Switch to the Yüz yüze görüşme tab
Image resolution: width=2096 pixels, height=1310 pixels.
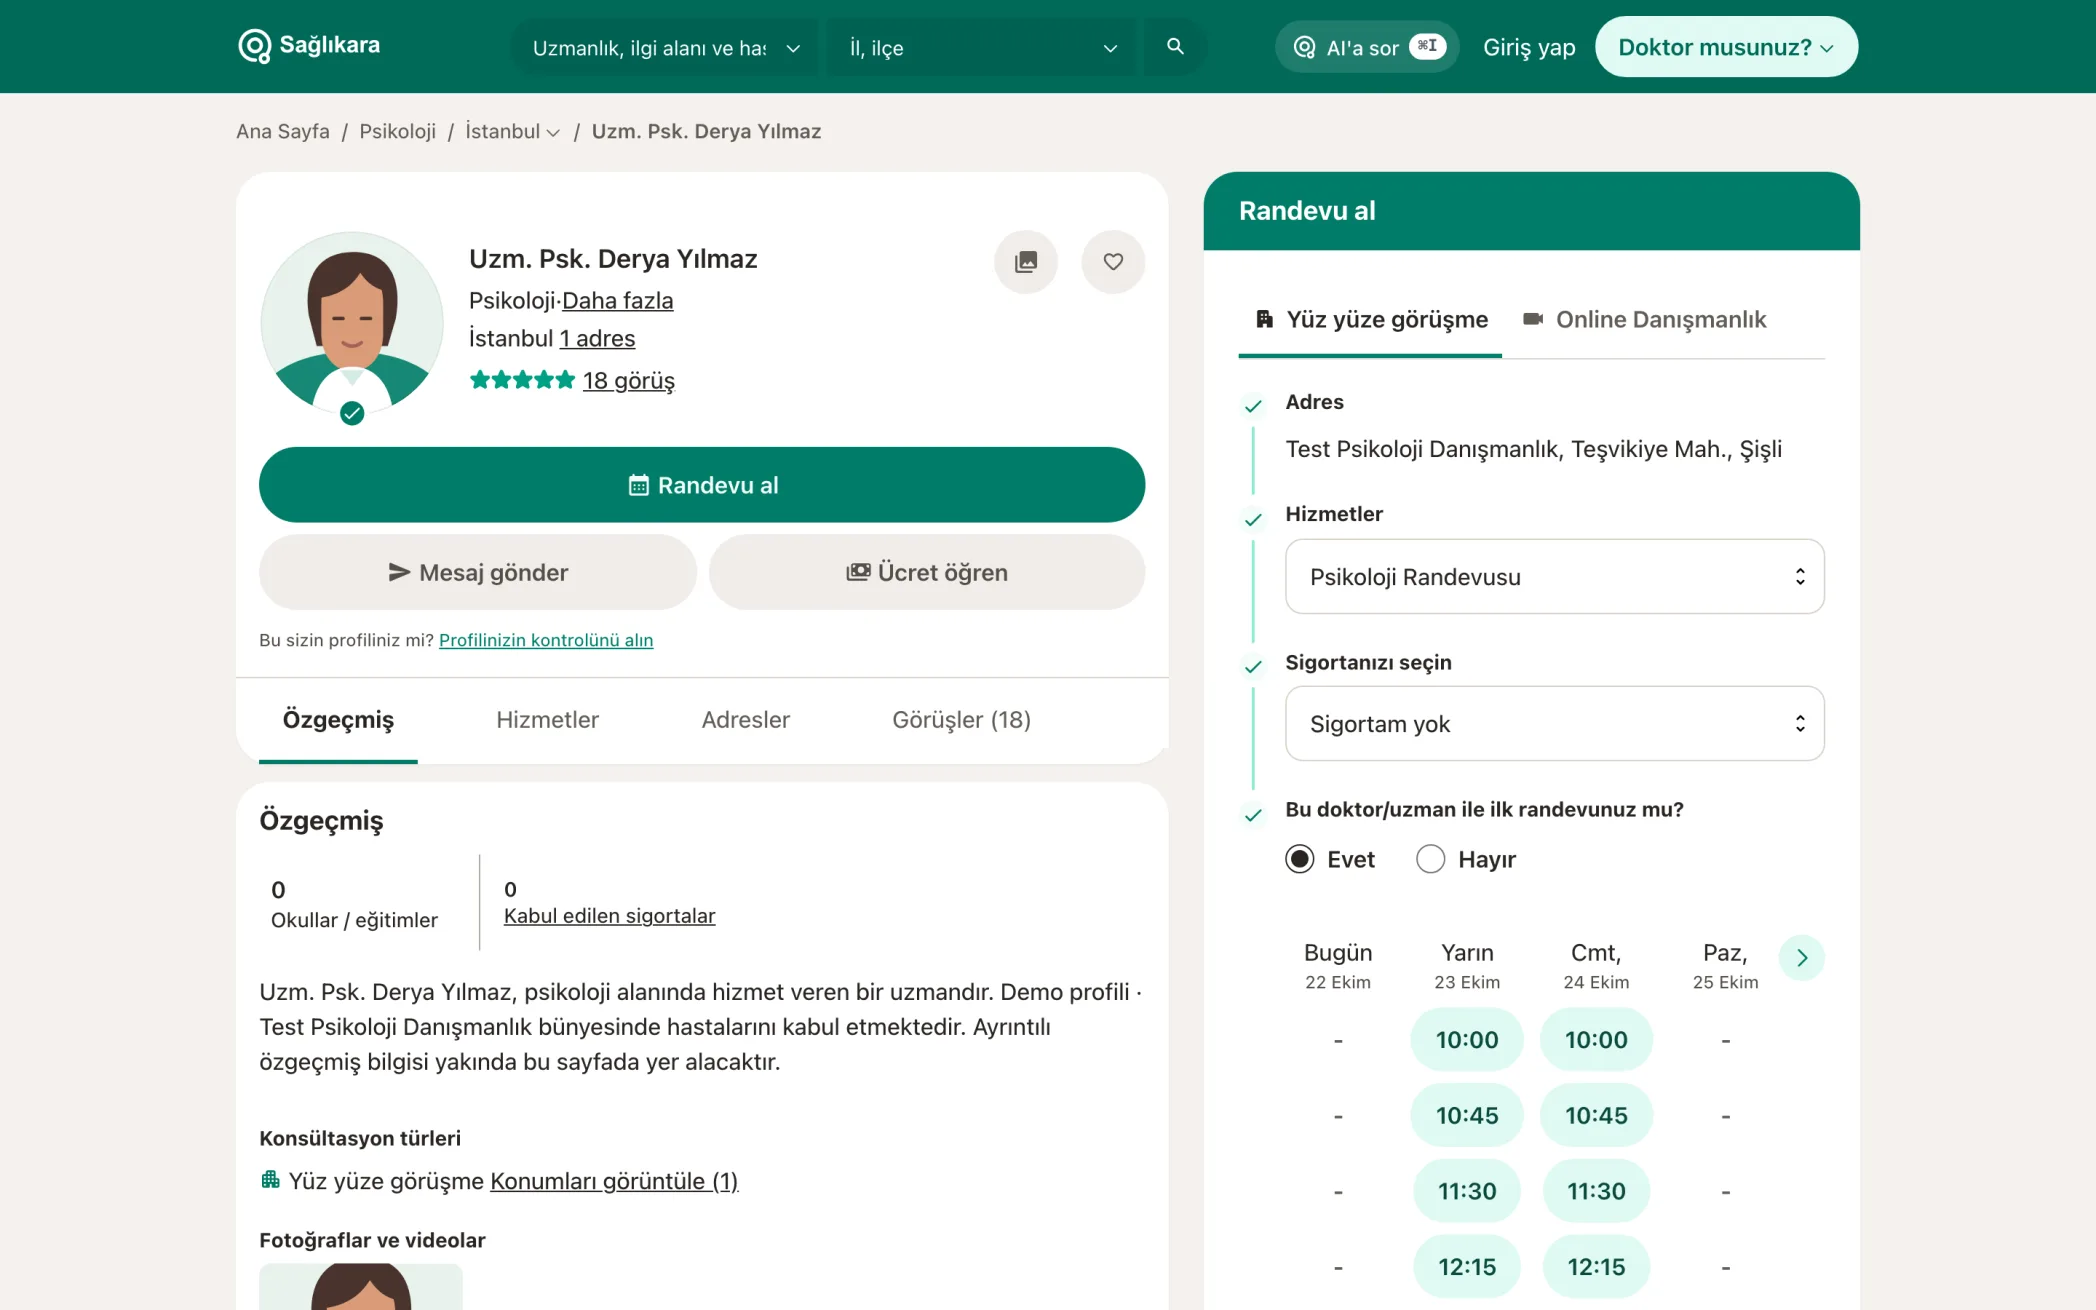click(x=1370, y=320)
